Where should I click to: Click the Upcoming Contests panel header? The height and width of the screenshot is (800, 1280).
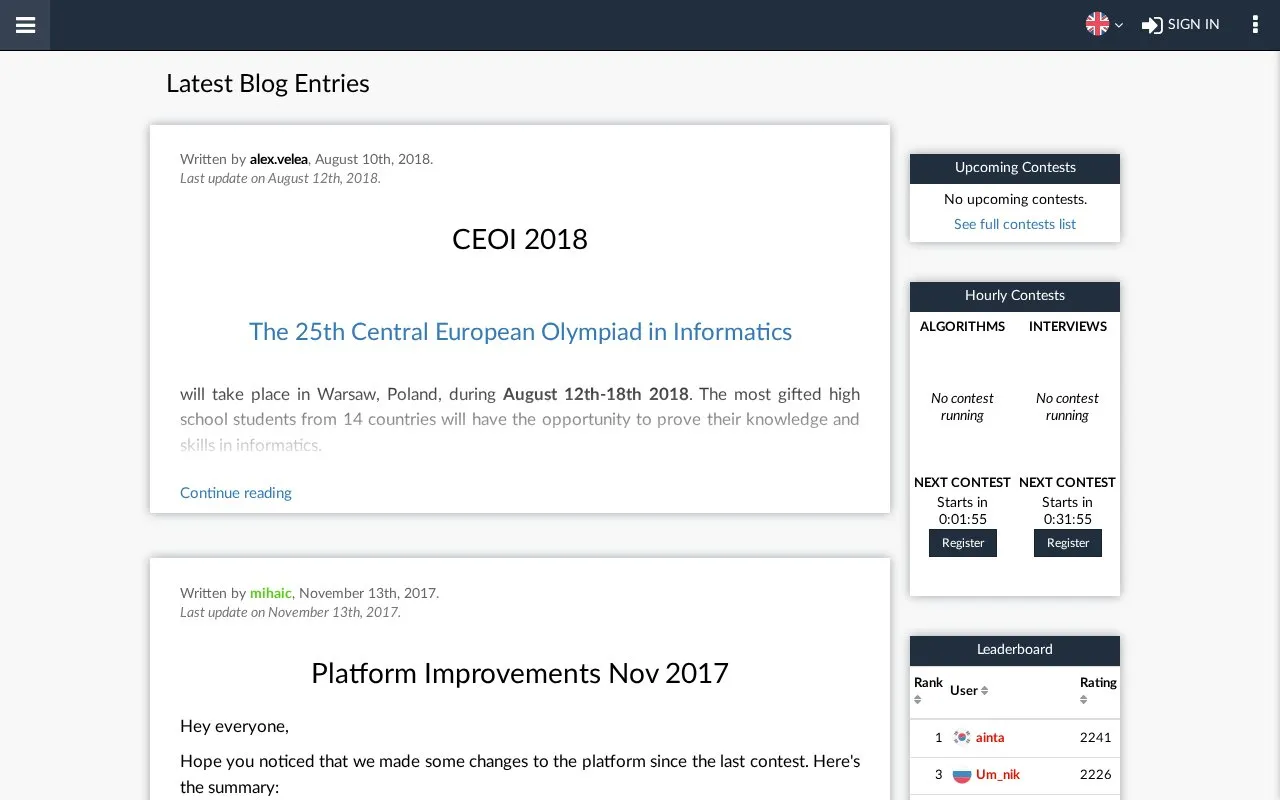pyautogui.click(x=1015, y=168)
